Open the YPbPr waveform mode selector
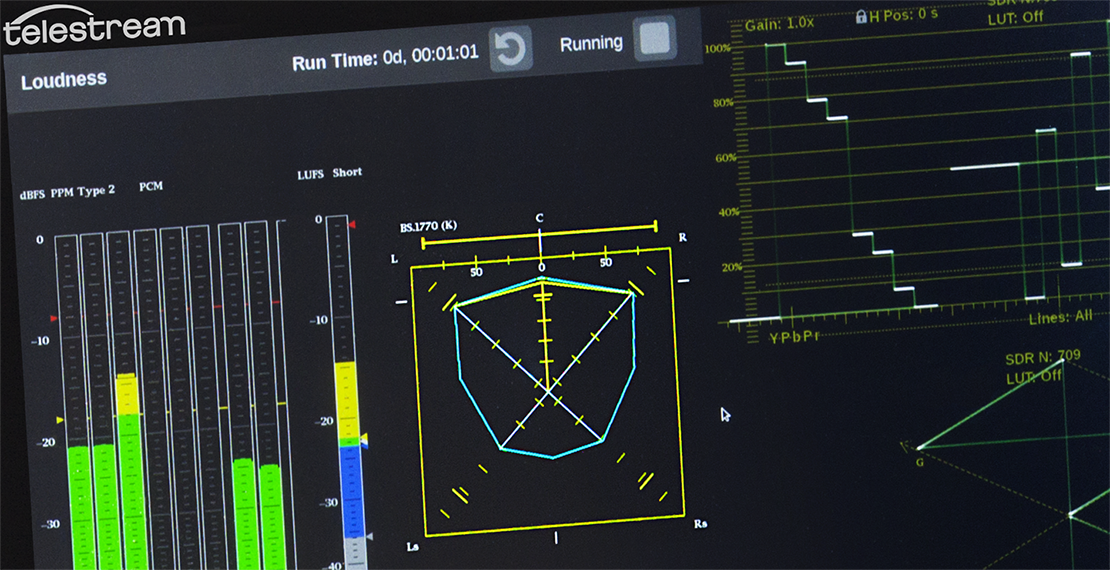The image size is (1110, 570). (794, 336)
